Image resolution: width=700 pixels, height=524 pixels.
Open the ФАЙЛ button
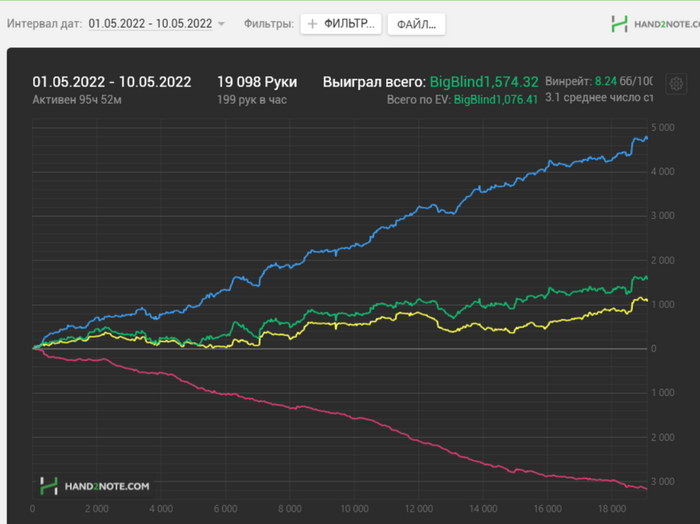(416, 24)
